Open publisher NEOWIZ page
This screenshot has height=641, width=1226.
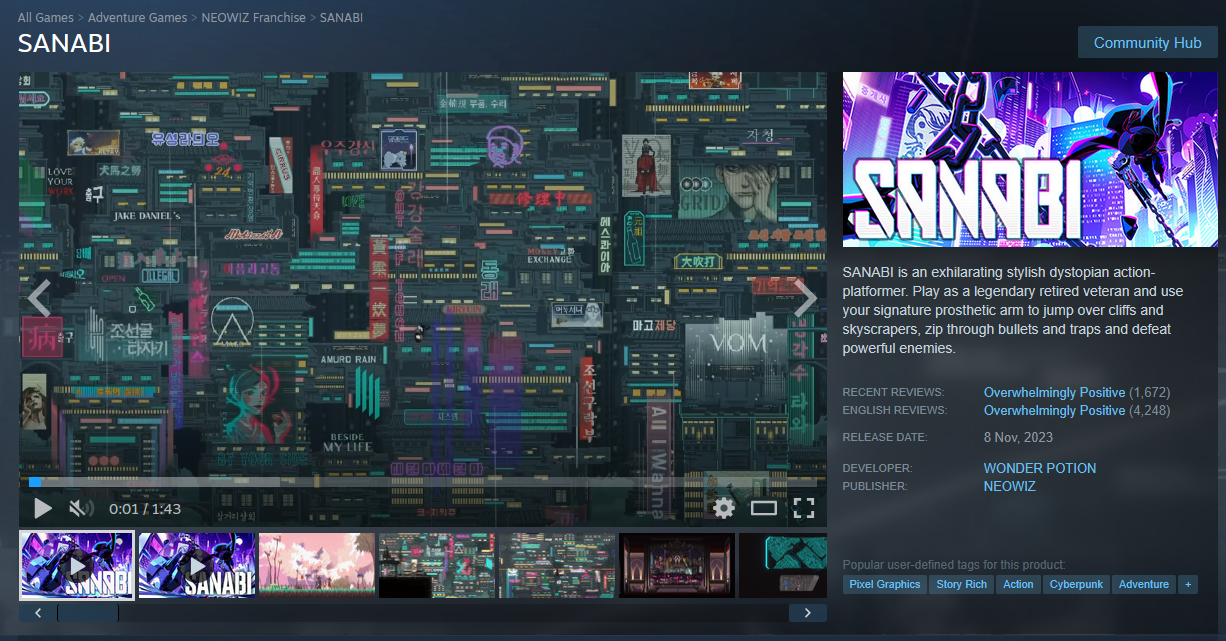click(x=1010, y=486)
